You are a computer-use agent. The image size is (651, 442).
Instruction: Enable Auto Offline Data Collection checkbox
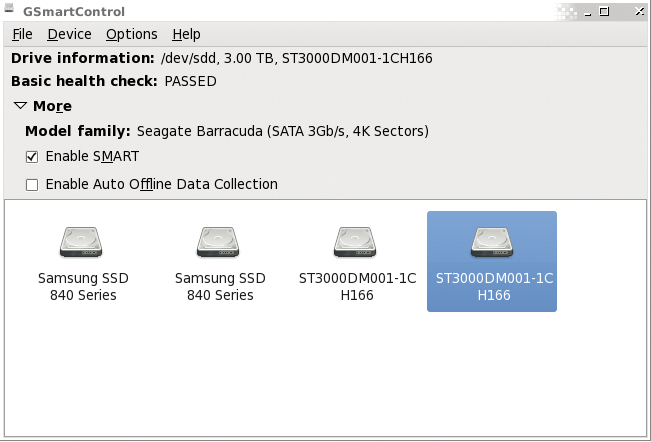pyautogui.click(x=32, y=185)
